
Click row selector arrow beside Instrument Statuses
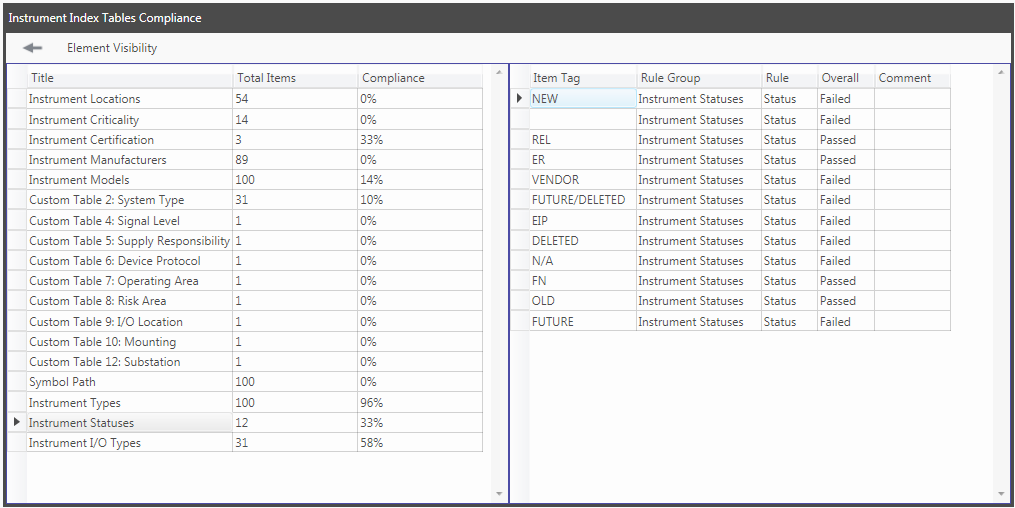click(x=16, y=423)
